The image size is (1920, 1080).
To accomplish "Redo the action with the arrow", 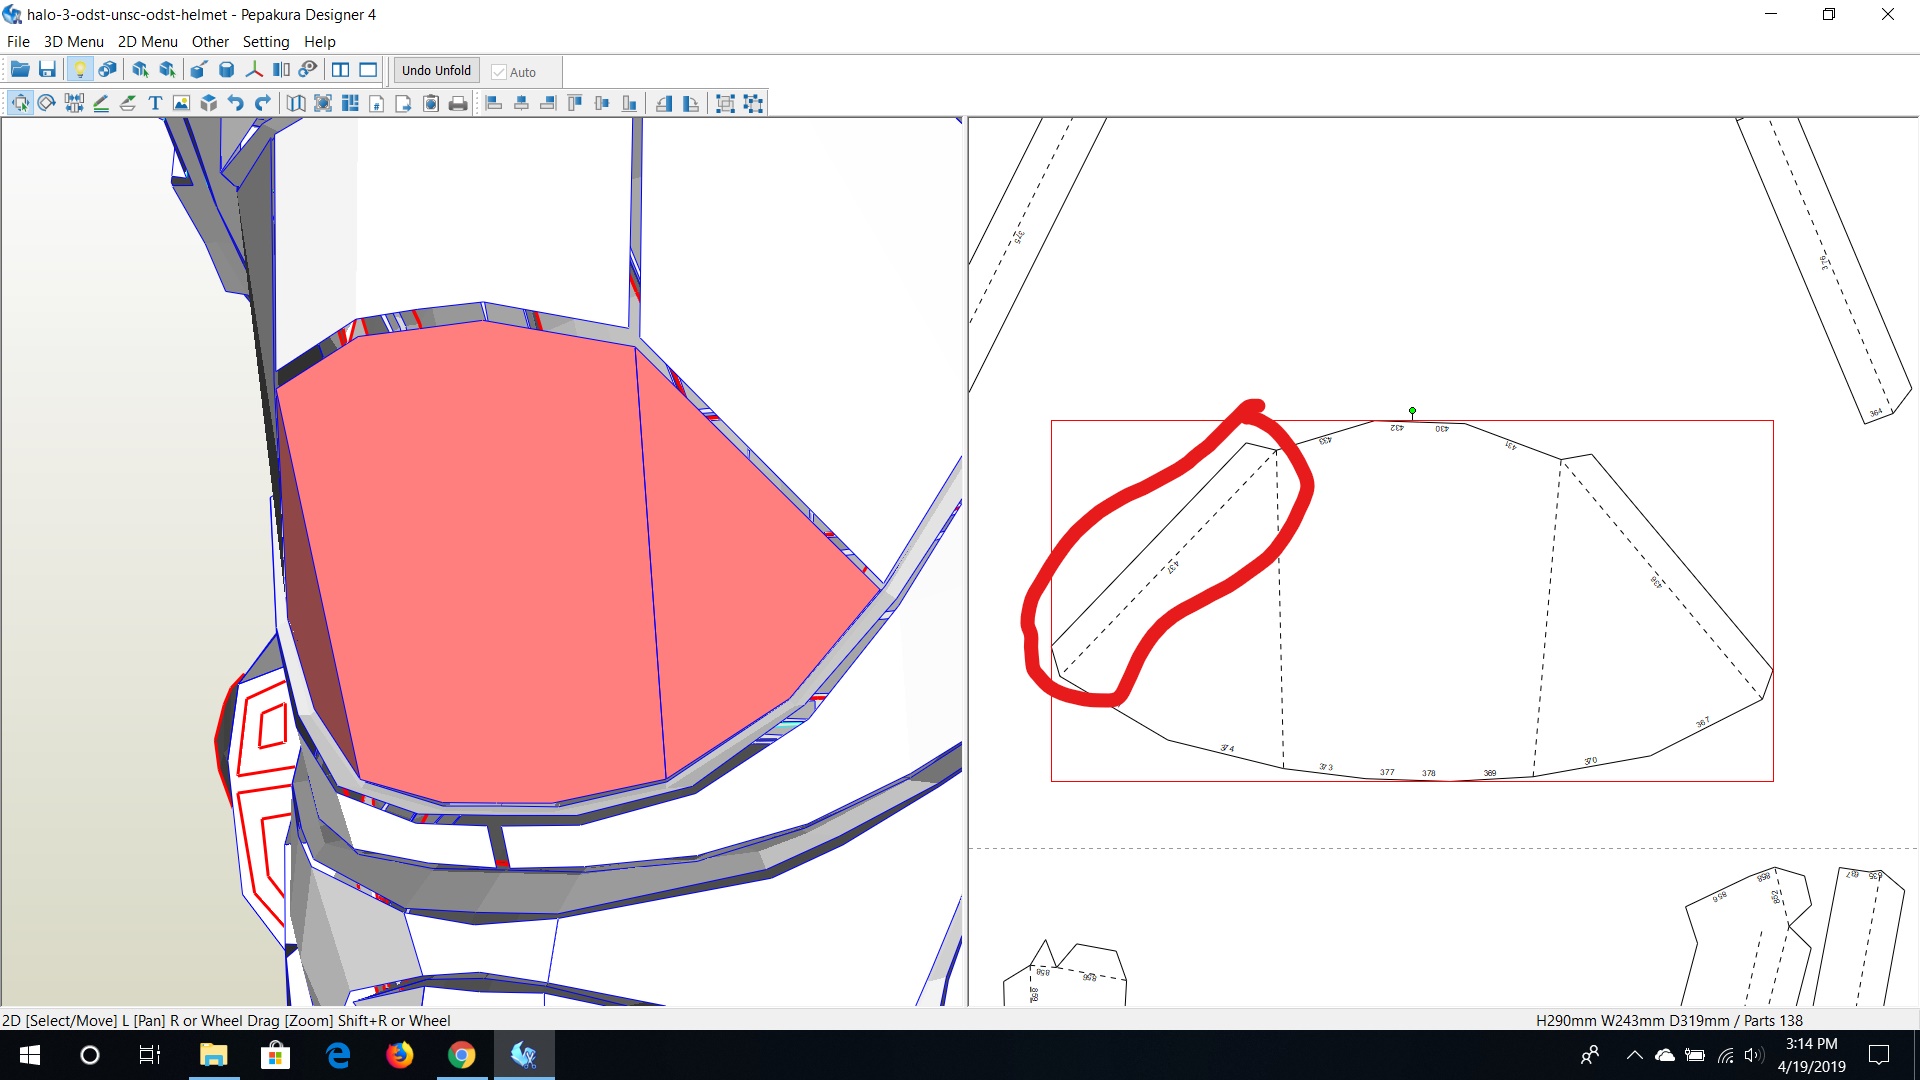I will tap(262, 103).
